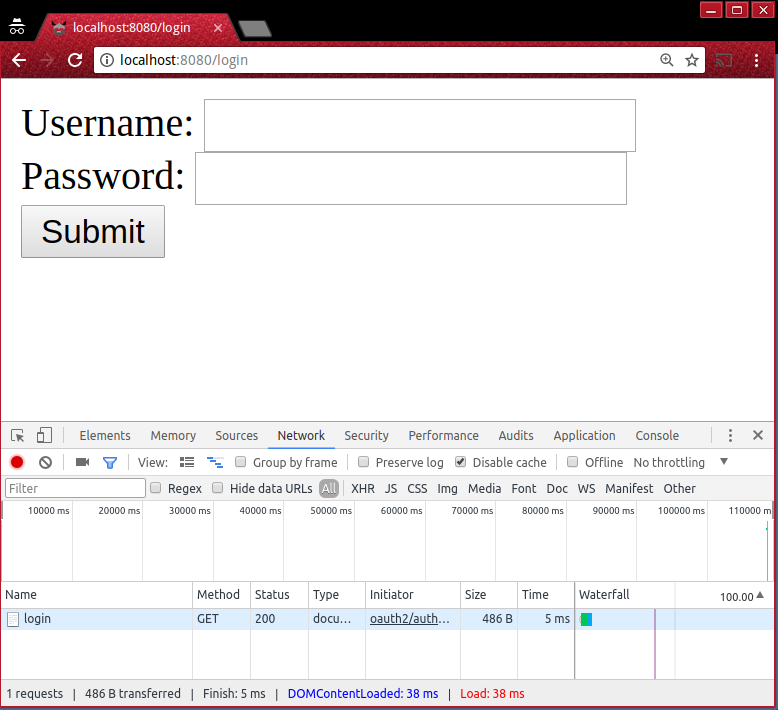Open the No throttling dropdown

click(x=680, y=463)
